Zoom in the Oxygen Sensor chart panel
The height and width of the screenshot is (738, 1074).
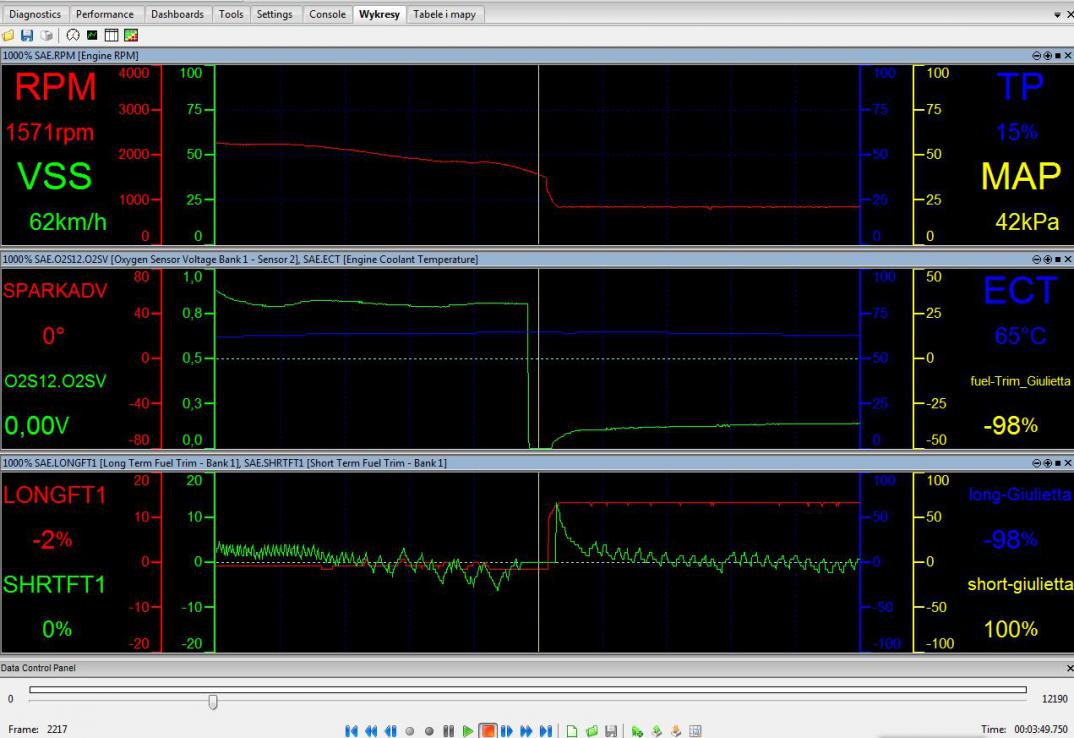pyautogui.click(x=1047, y=259)
